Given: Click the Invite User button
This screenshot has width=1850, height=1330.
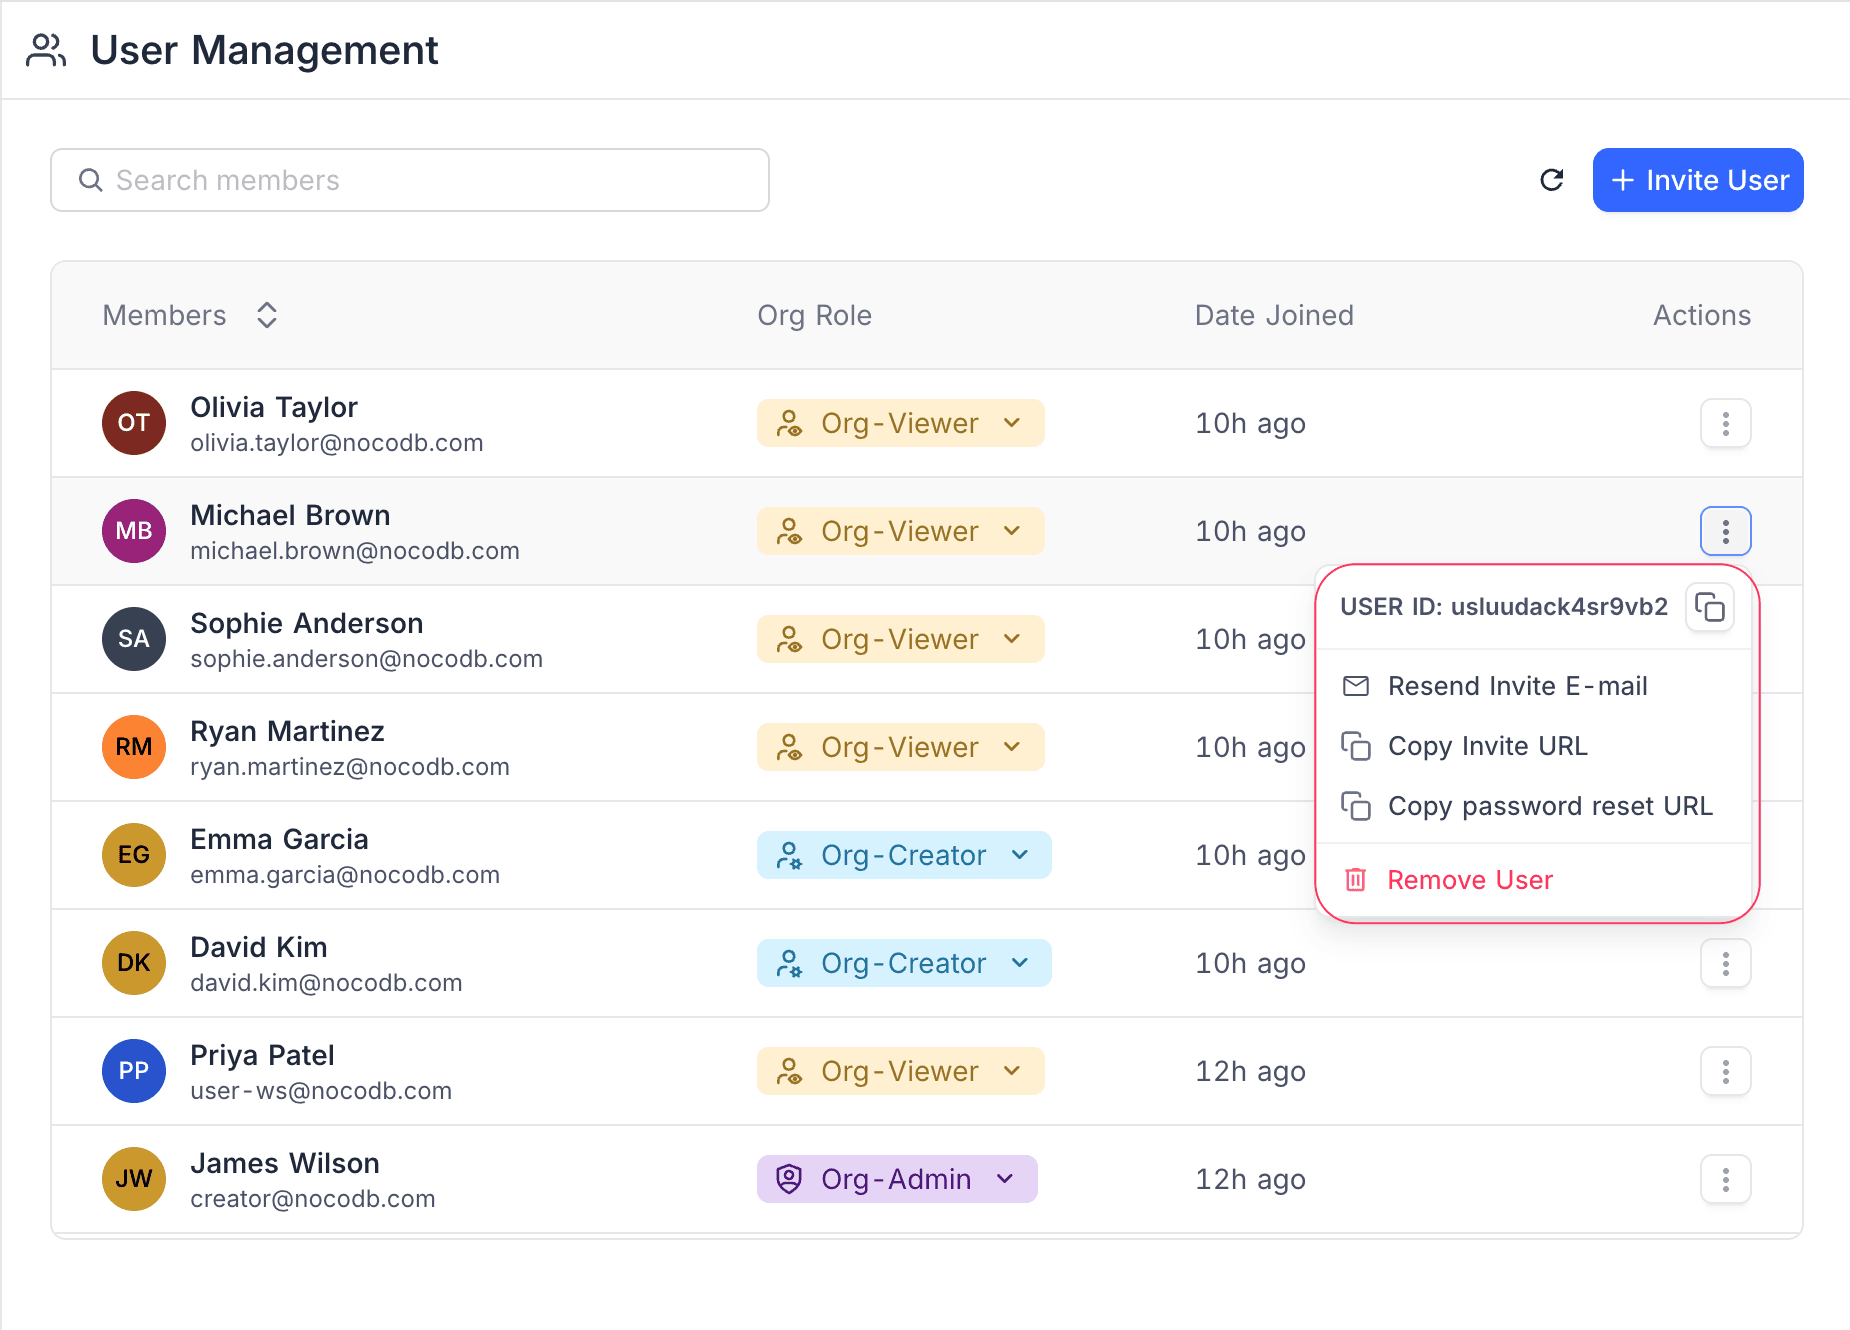Looking at the screenshot, I should click(x=1697, y=180).
